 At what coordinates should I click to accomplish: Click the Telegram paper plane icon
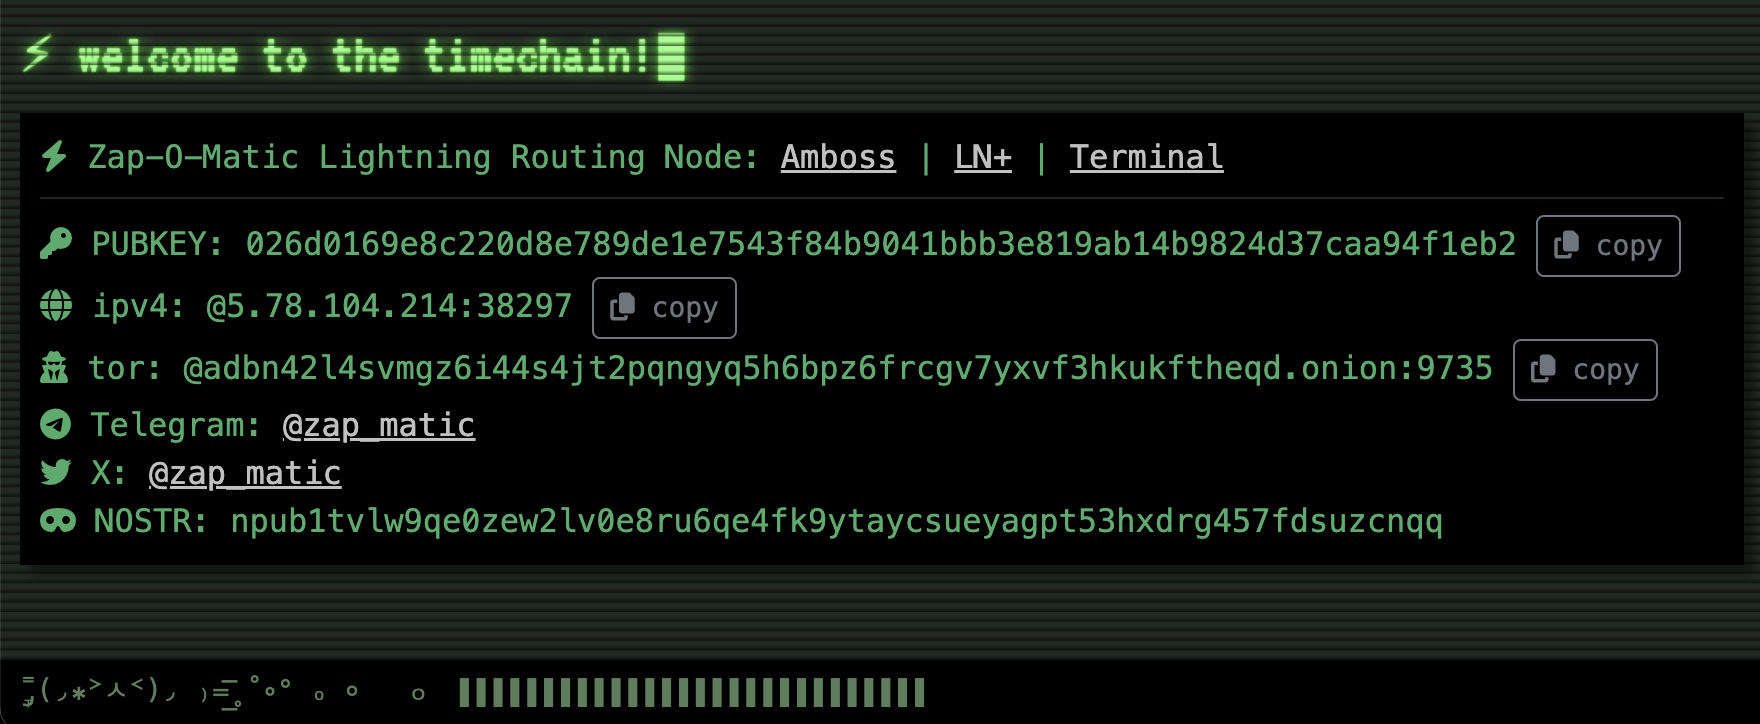pyautogui.click(x=56, y=425)
